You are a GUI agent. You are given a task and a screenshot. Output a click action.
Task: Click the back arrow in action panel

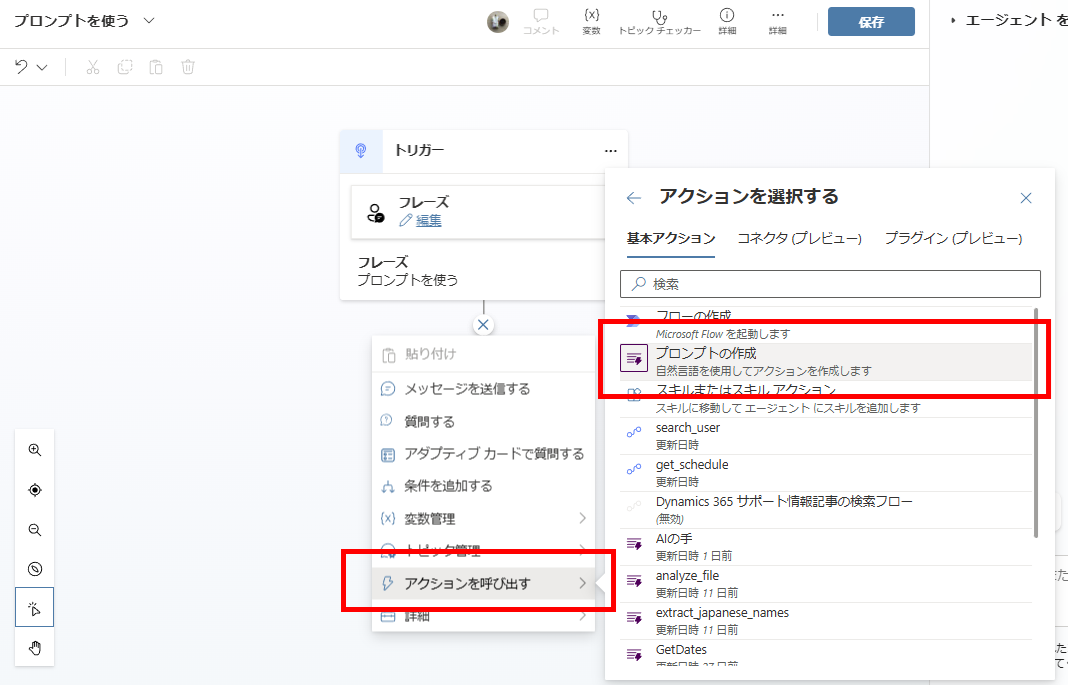tap(633, 198)
